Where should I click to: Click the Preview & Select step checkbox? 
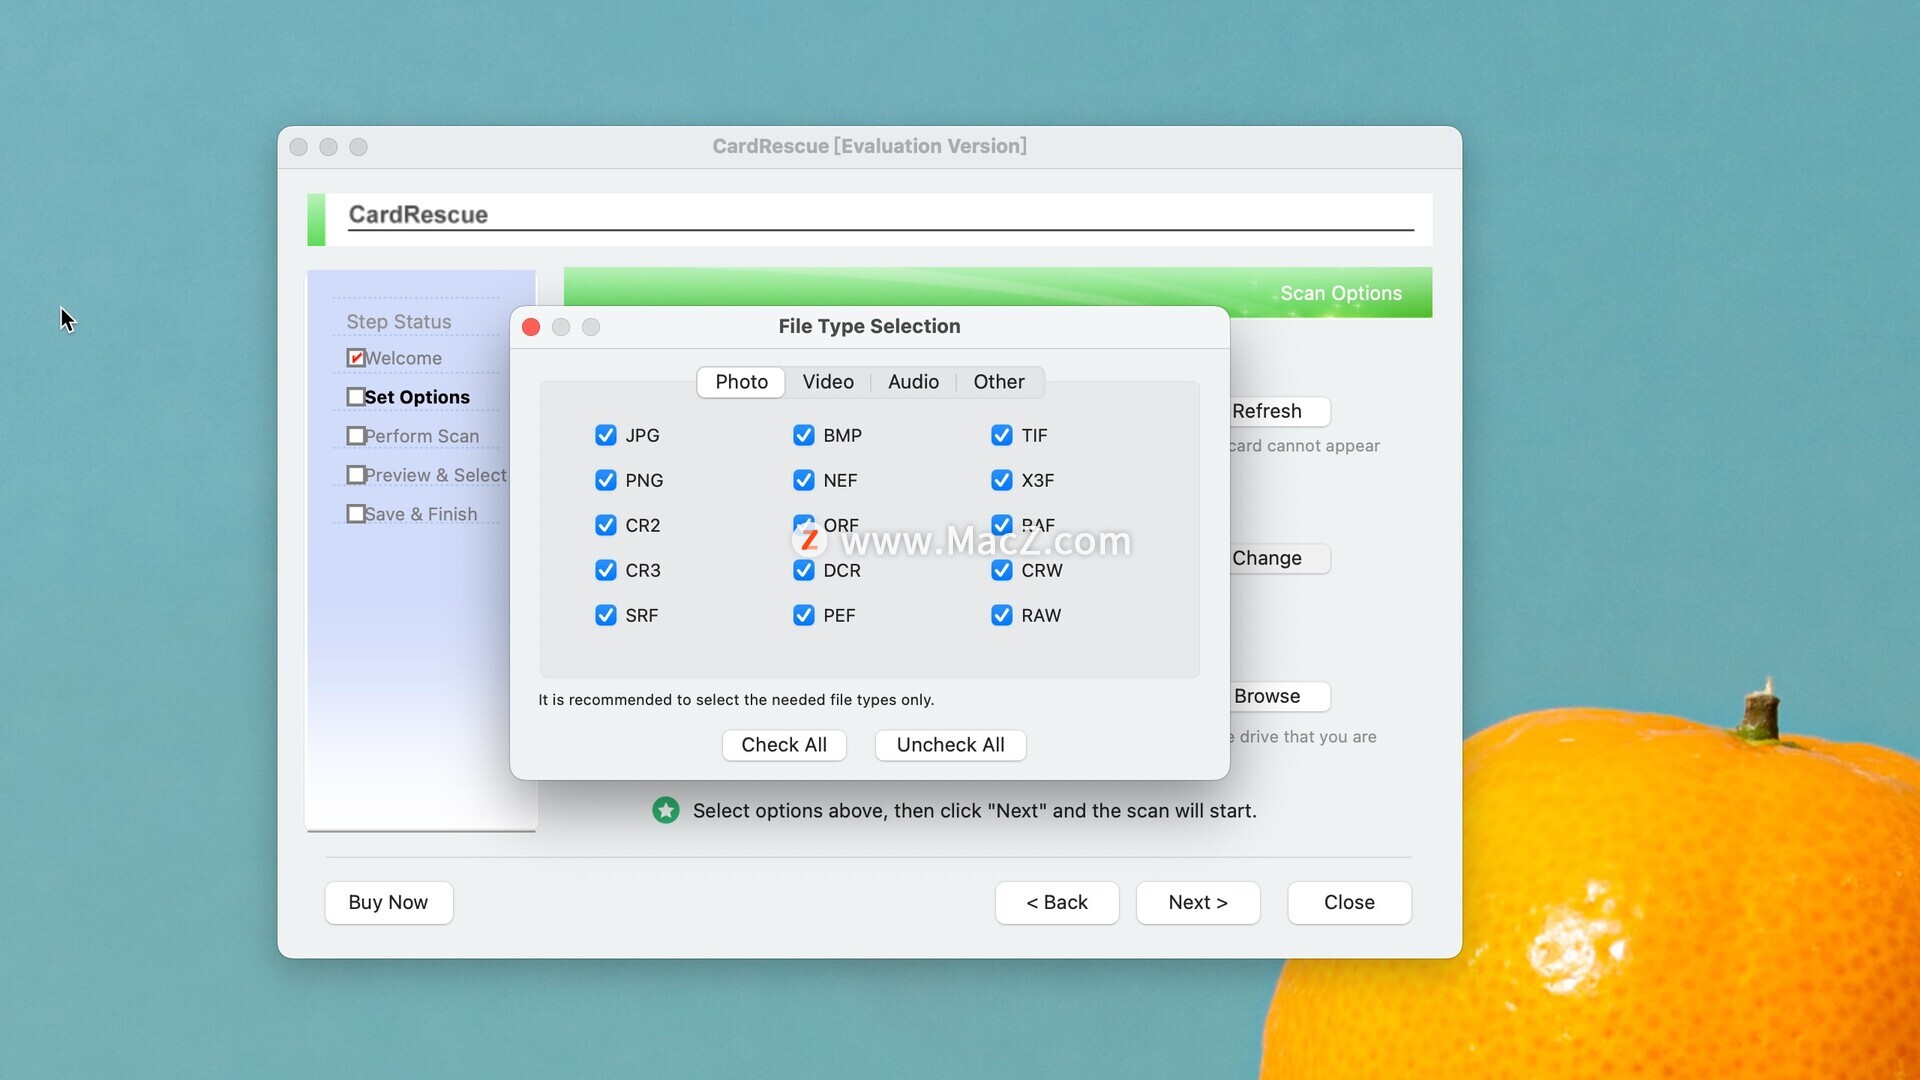pos(355,475)
